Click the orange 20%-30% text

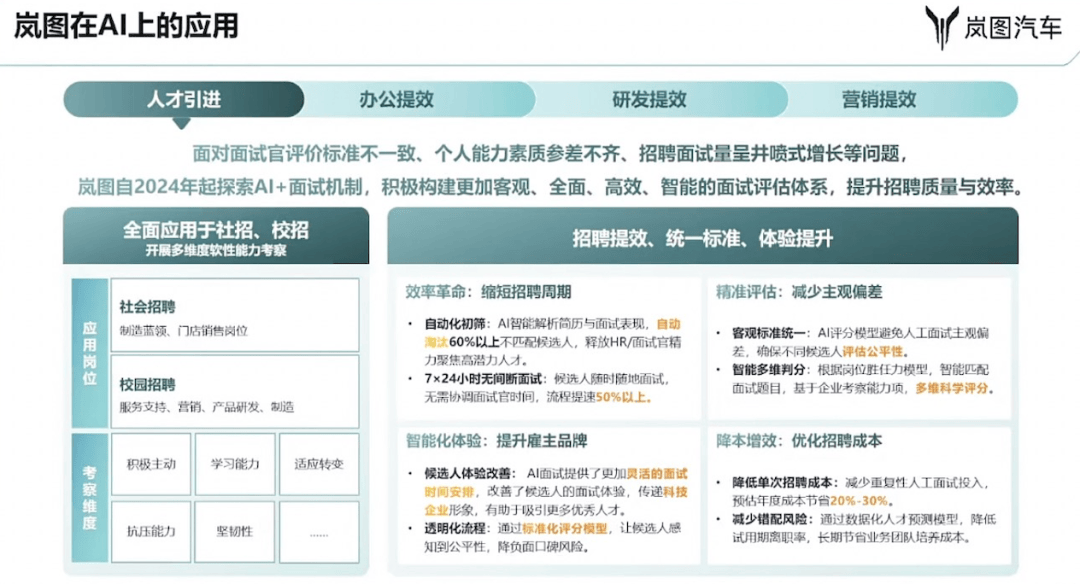click(x=858, y=501)
